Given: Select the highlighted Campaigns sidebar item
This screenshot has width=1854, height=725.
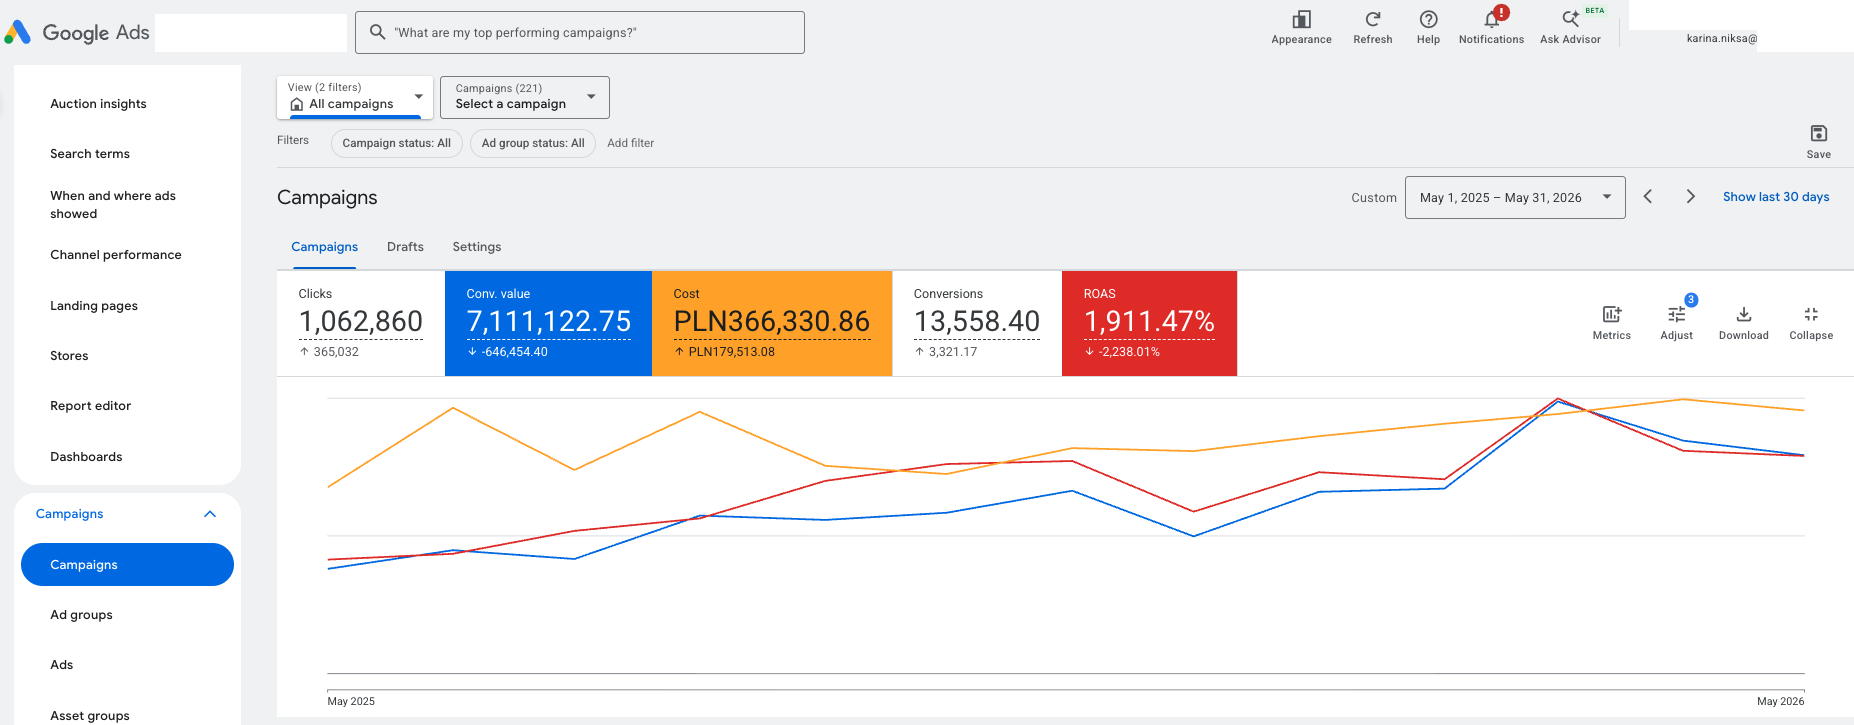Looking at the screenshot, I should pyautogui.click(x=127, y=565).
